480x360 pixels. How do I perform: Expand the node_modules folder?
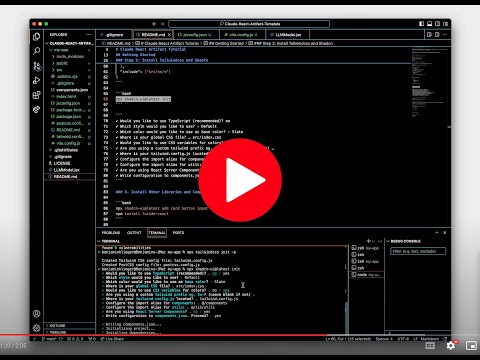point(70,57)
